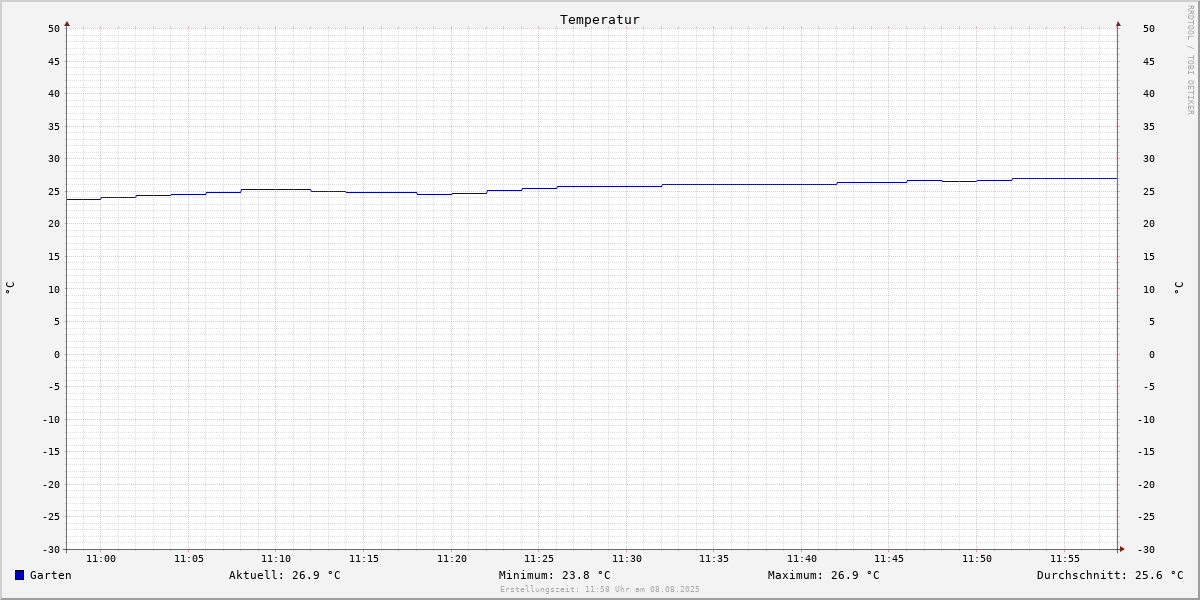
Task: Click the red arrowhead ending the time axis
Action: coord(1121,549)
